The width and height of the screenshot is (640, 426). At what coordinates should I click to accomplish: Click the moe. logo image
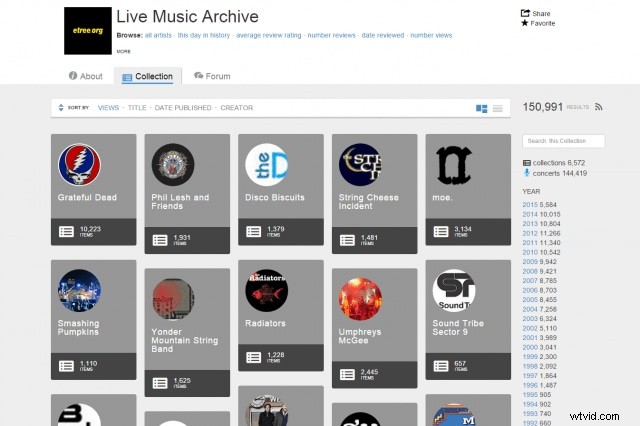[x=454, y=164]
